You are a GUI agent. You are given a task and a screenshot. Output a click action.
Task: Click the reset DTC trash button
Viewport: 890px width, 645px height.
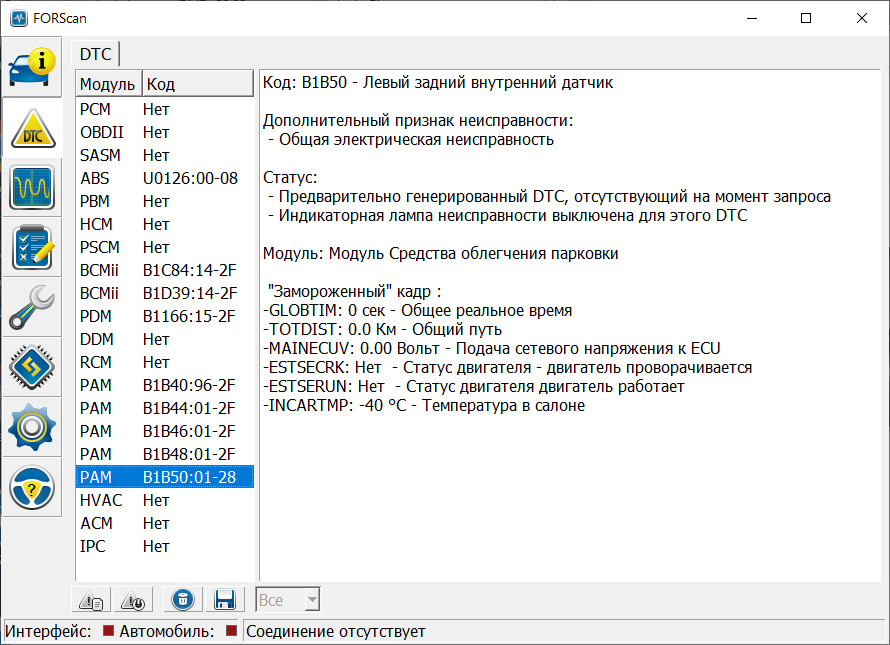[183, 600]
